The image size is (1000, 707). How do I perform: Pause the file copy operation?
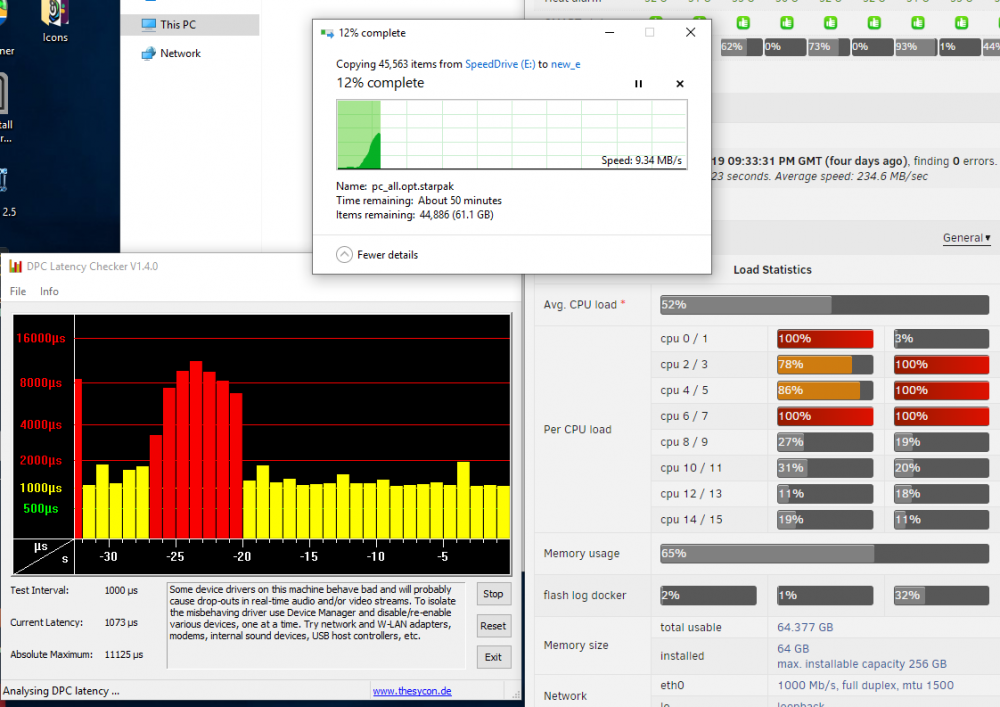pos(638,84)
